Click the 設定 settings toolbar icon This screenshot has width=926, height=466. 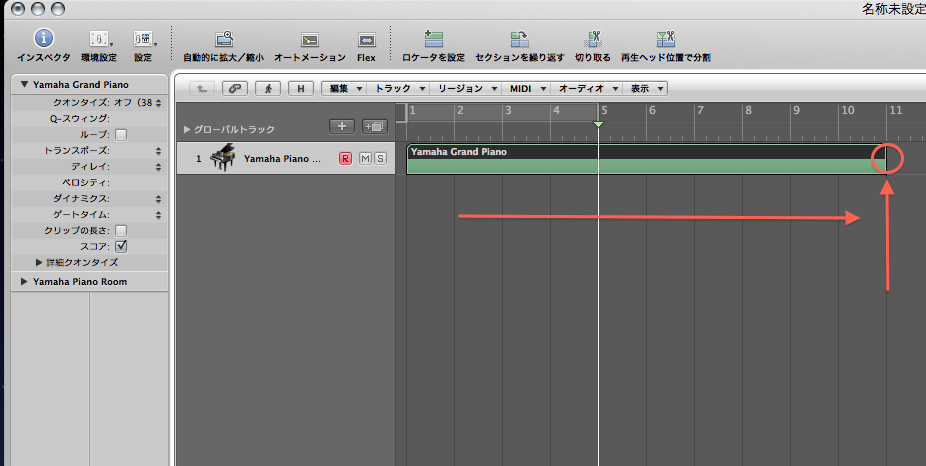click(x=143, y=39)
